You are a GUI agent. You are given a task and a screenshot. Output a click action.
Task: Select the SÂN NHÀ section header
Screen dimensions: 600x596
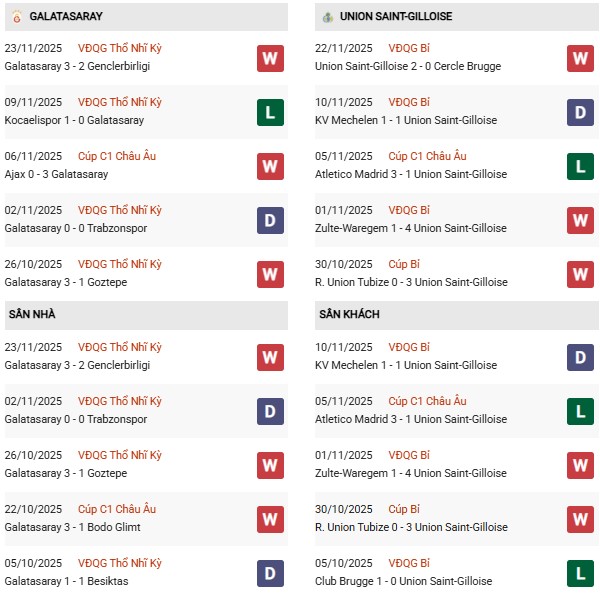click(x=32, y=314)
